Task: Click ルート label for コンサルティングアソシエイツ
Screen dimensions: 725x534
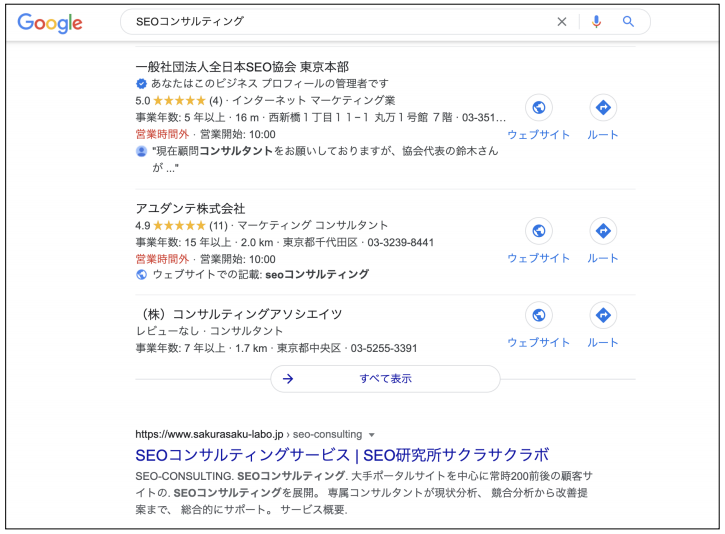Action: [x=603, y=343]
